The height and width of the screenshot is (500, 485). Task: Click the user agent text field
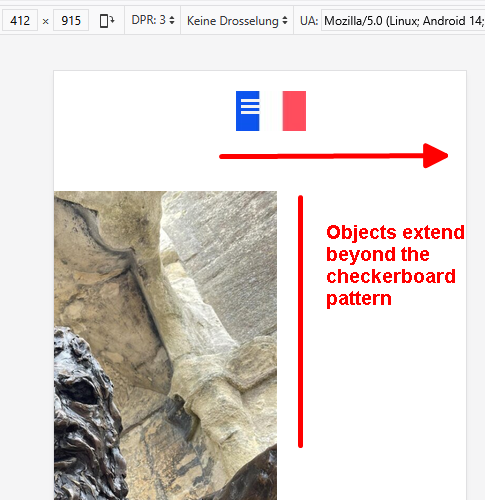403,21
